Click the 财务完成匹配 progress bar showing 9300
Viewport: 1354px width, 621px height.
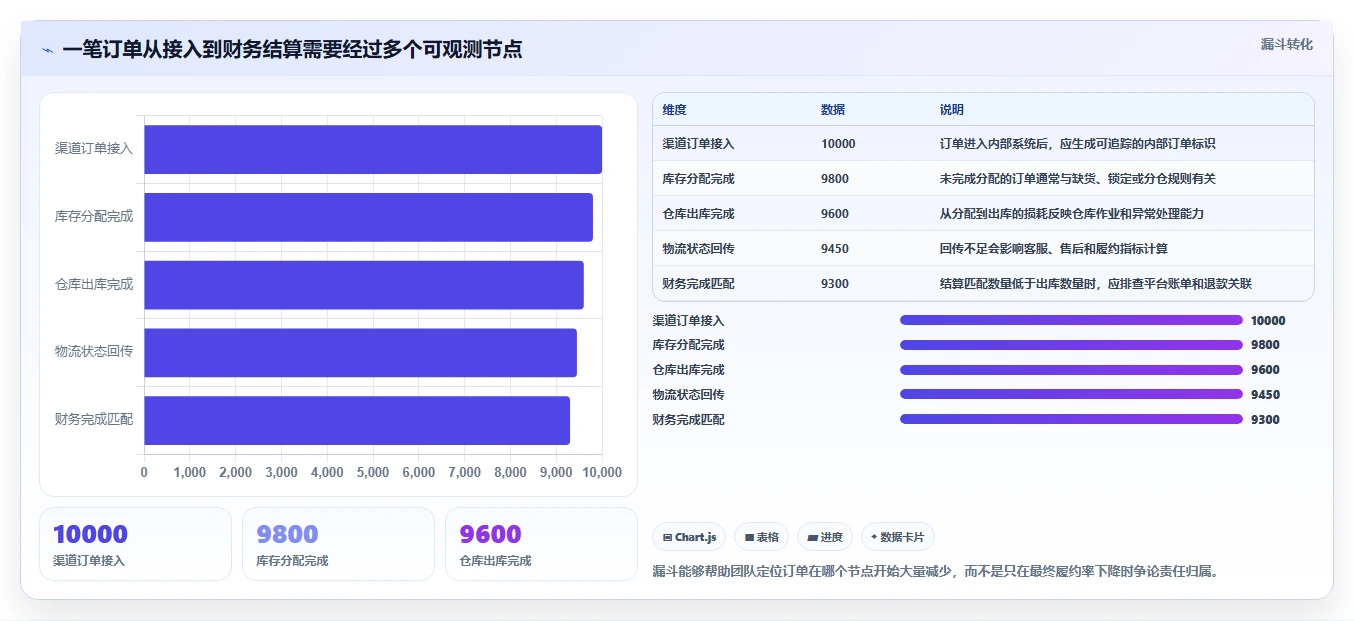pyautogui.click(x=1071, y=419)
